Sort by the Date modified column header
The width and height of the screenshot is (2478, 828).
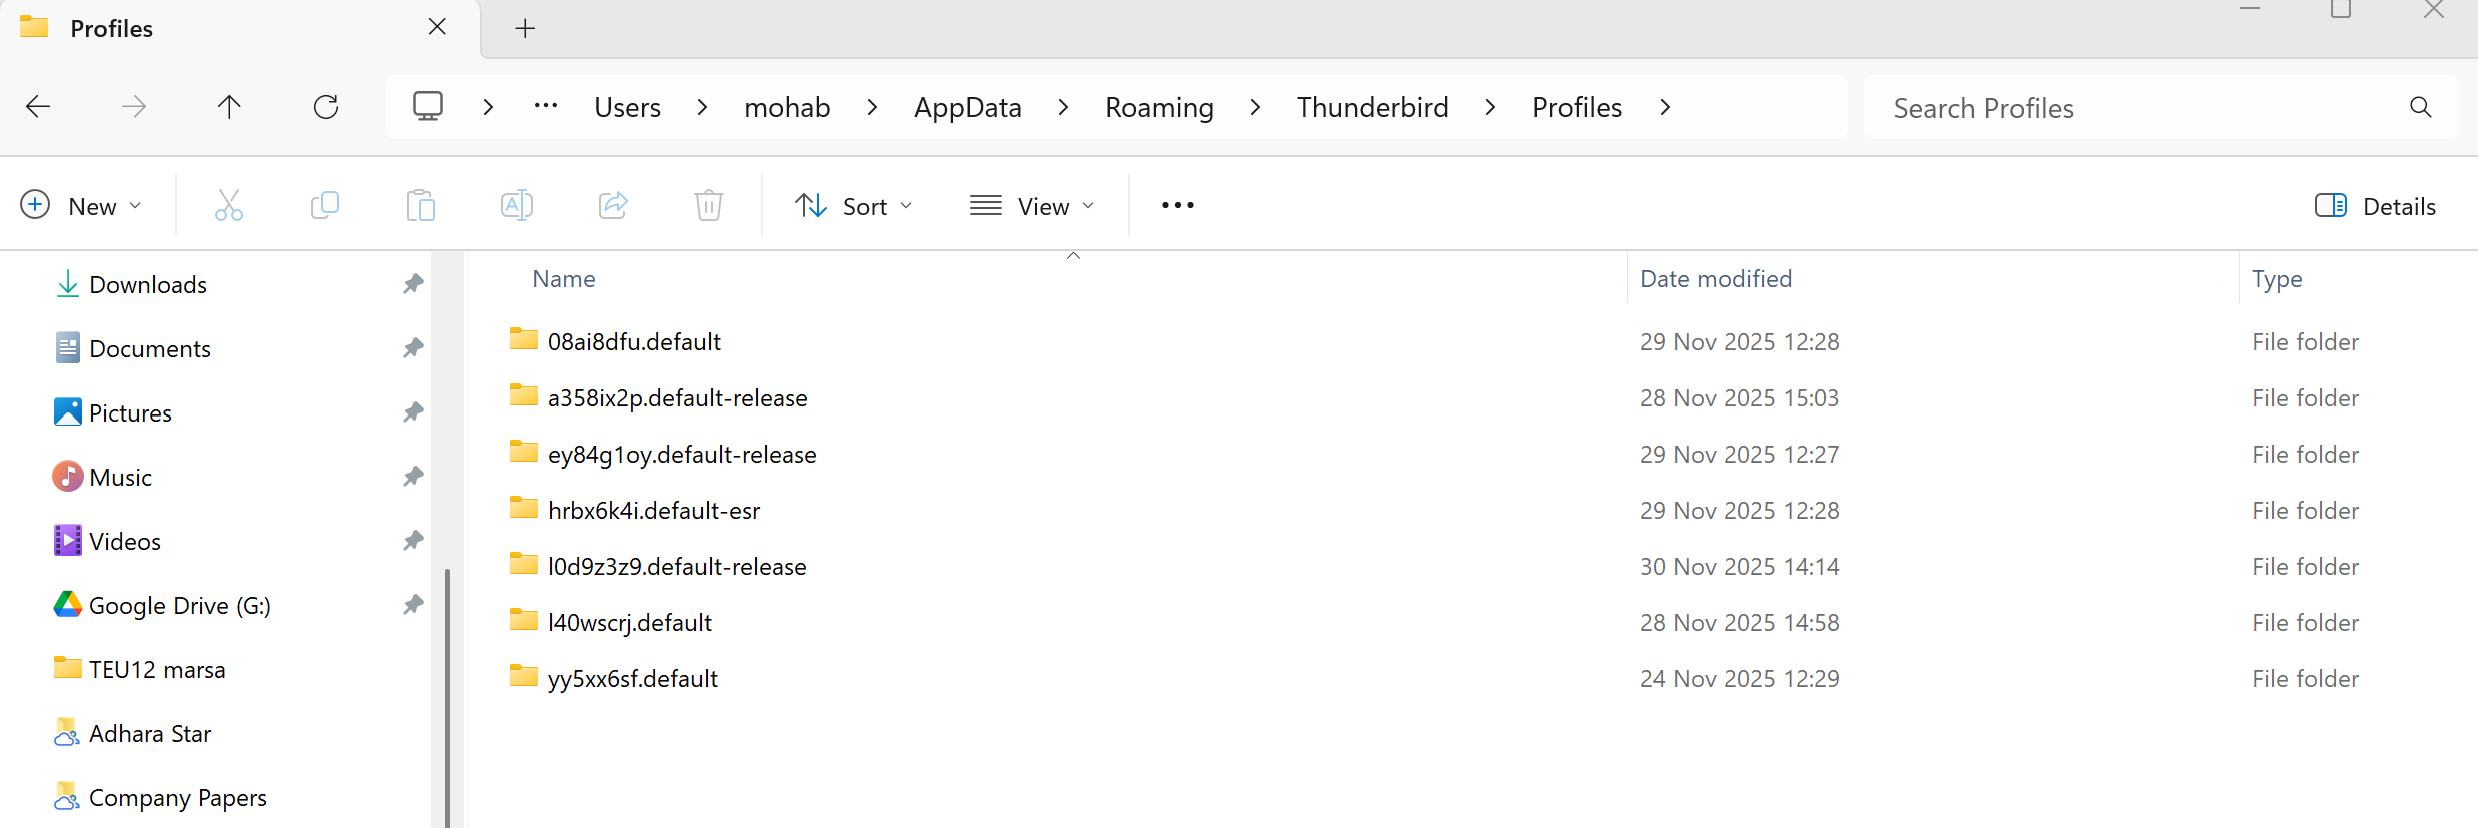[x=1716, y=279]
